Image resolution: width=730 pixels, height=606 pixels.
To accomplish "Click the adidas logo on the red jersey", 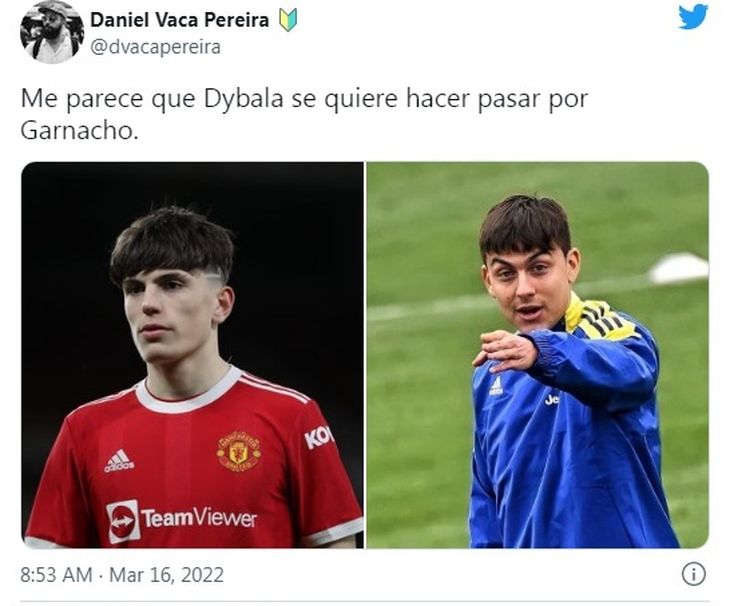I will pos(119,461).
